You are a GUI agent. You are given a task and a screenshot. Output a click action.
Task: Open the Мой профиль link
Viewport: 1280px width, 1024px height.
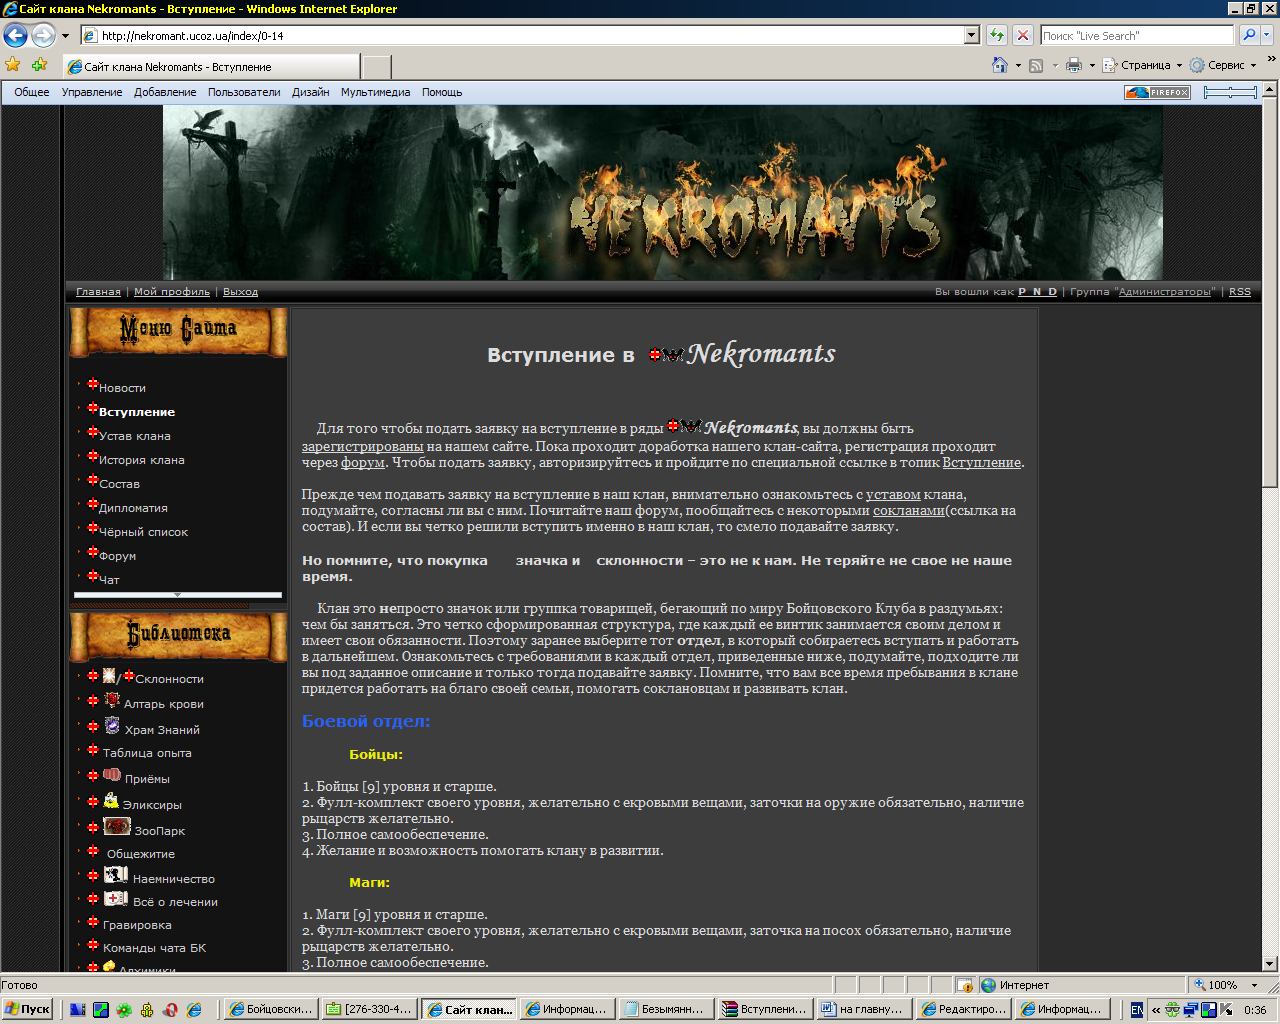click(172, 292)
